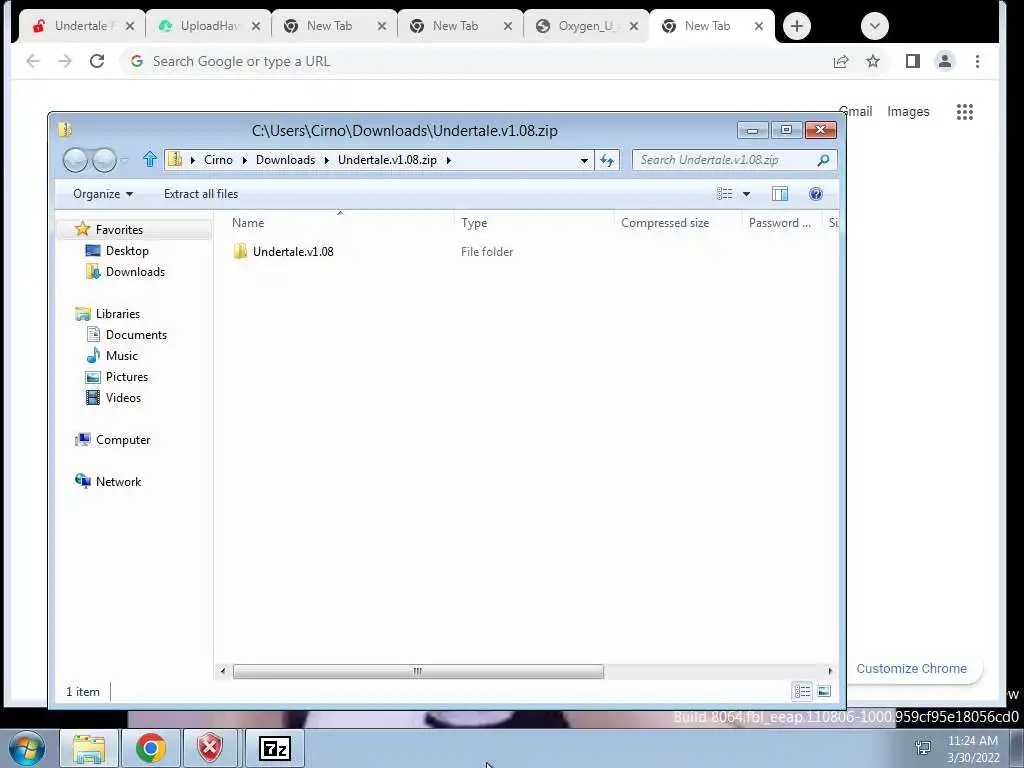This screenshot has height=768, width=1024.
Task: Switch to the UploadHaven Chrome tab
Action: click(209, 26)
